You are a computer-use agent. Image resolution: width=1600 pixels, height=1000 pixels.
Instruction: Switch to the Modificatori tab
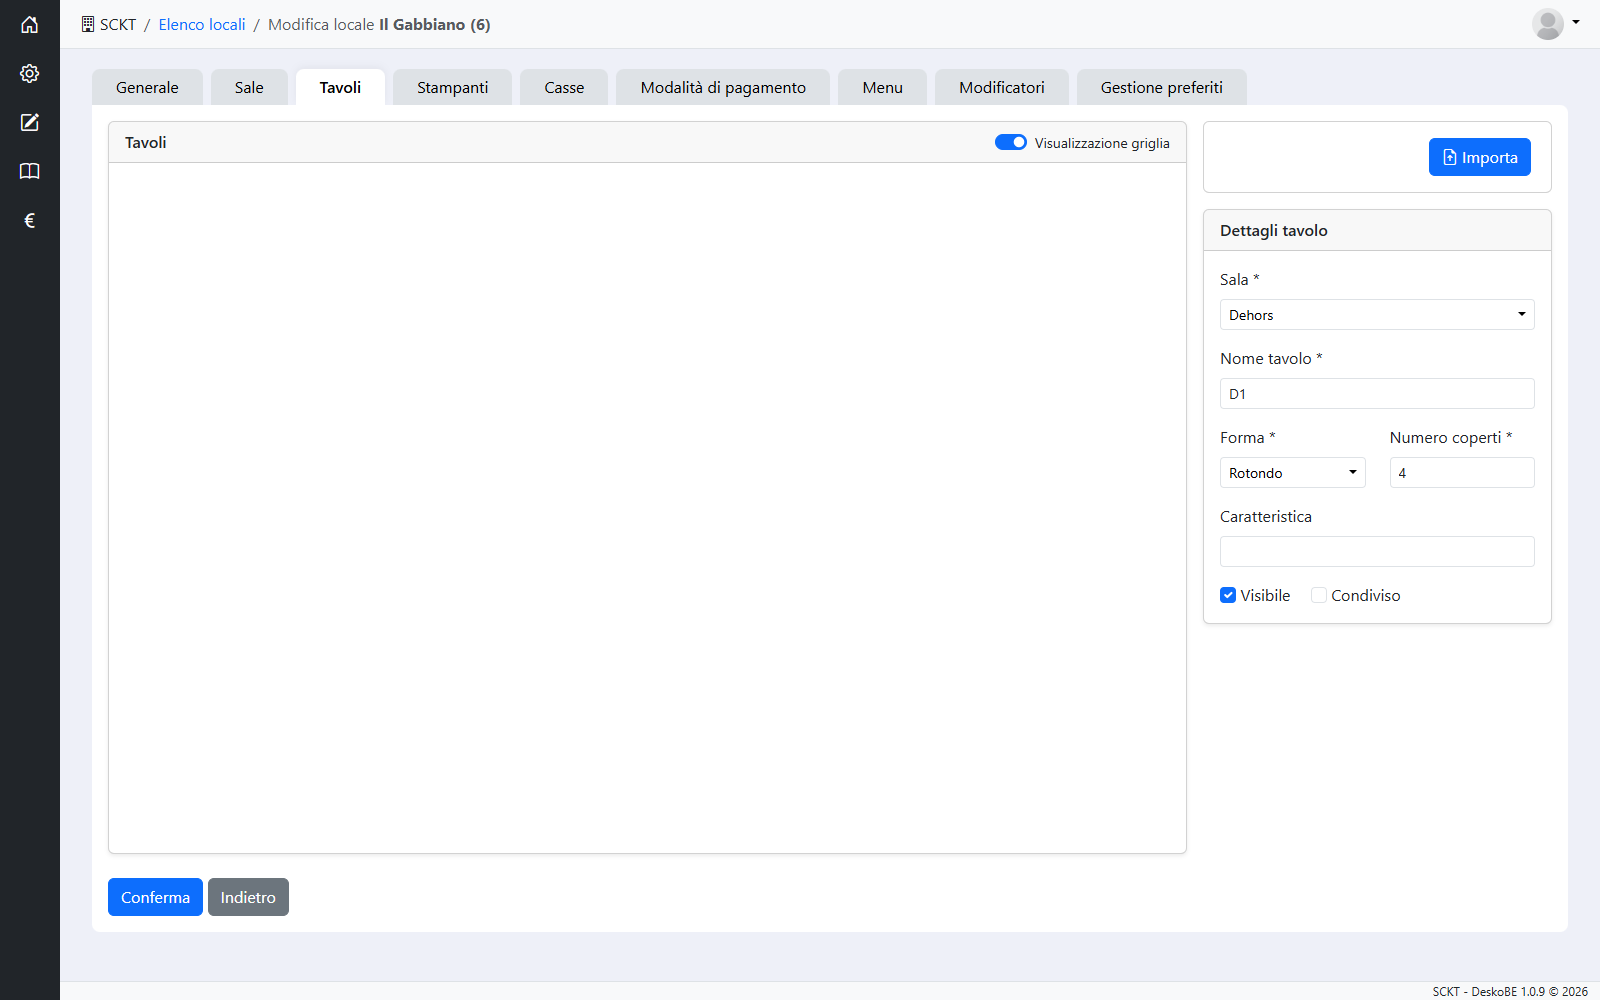pos(1001,87)
